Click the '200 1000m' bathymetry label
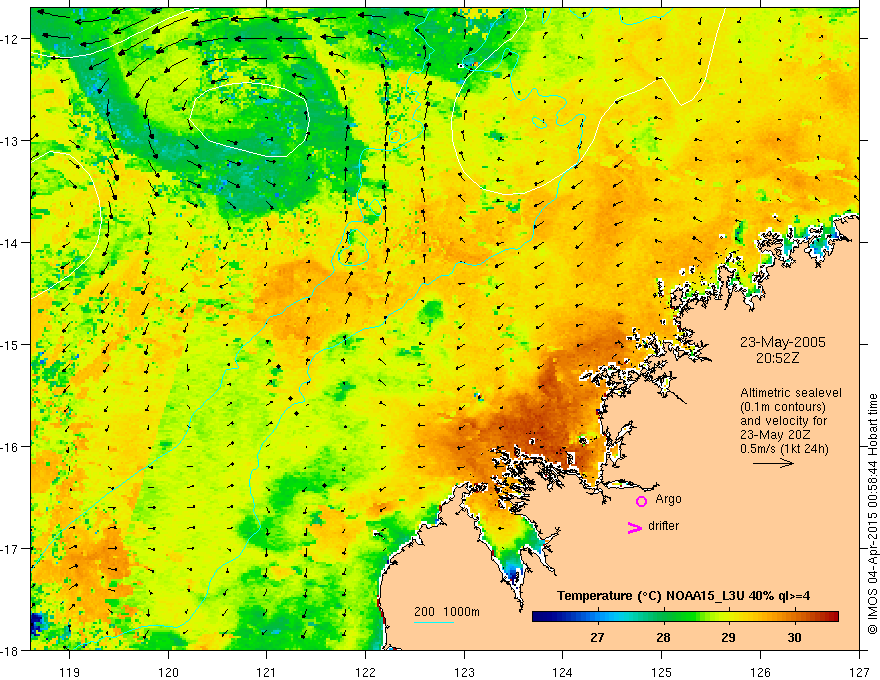This screenshot has width=880, height=680. [447, 612]
